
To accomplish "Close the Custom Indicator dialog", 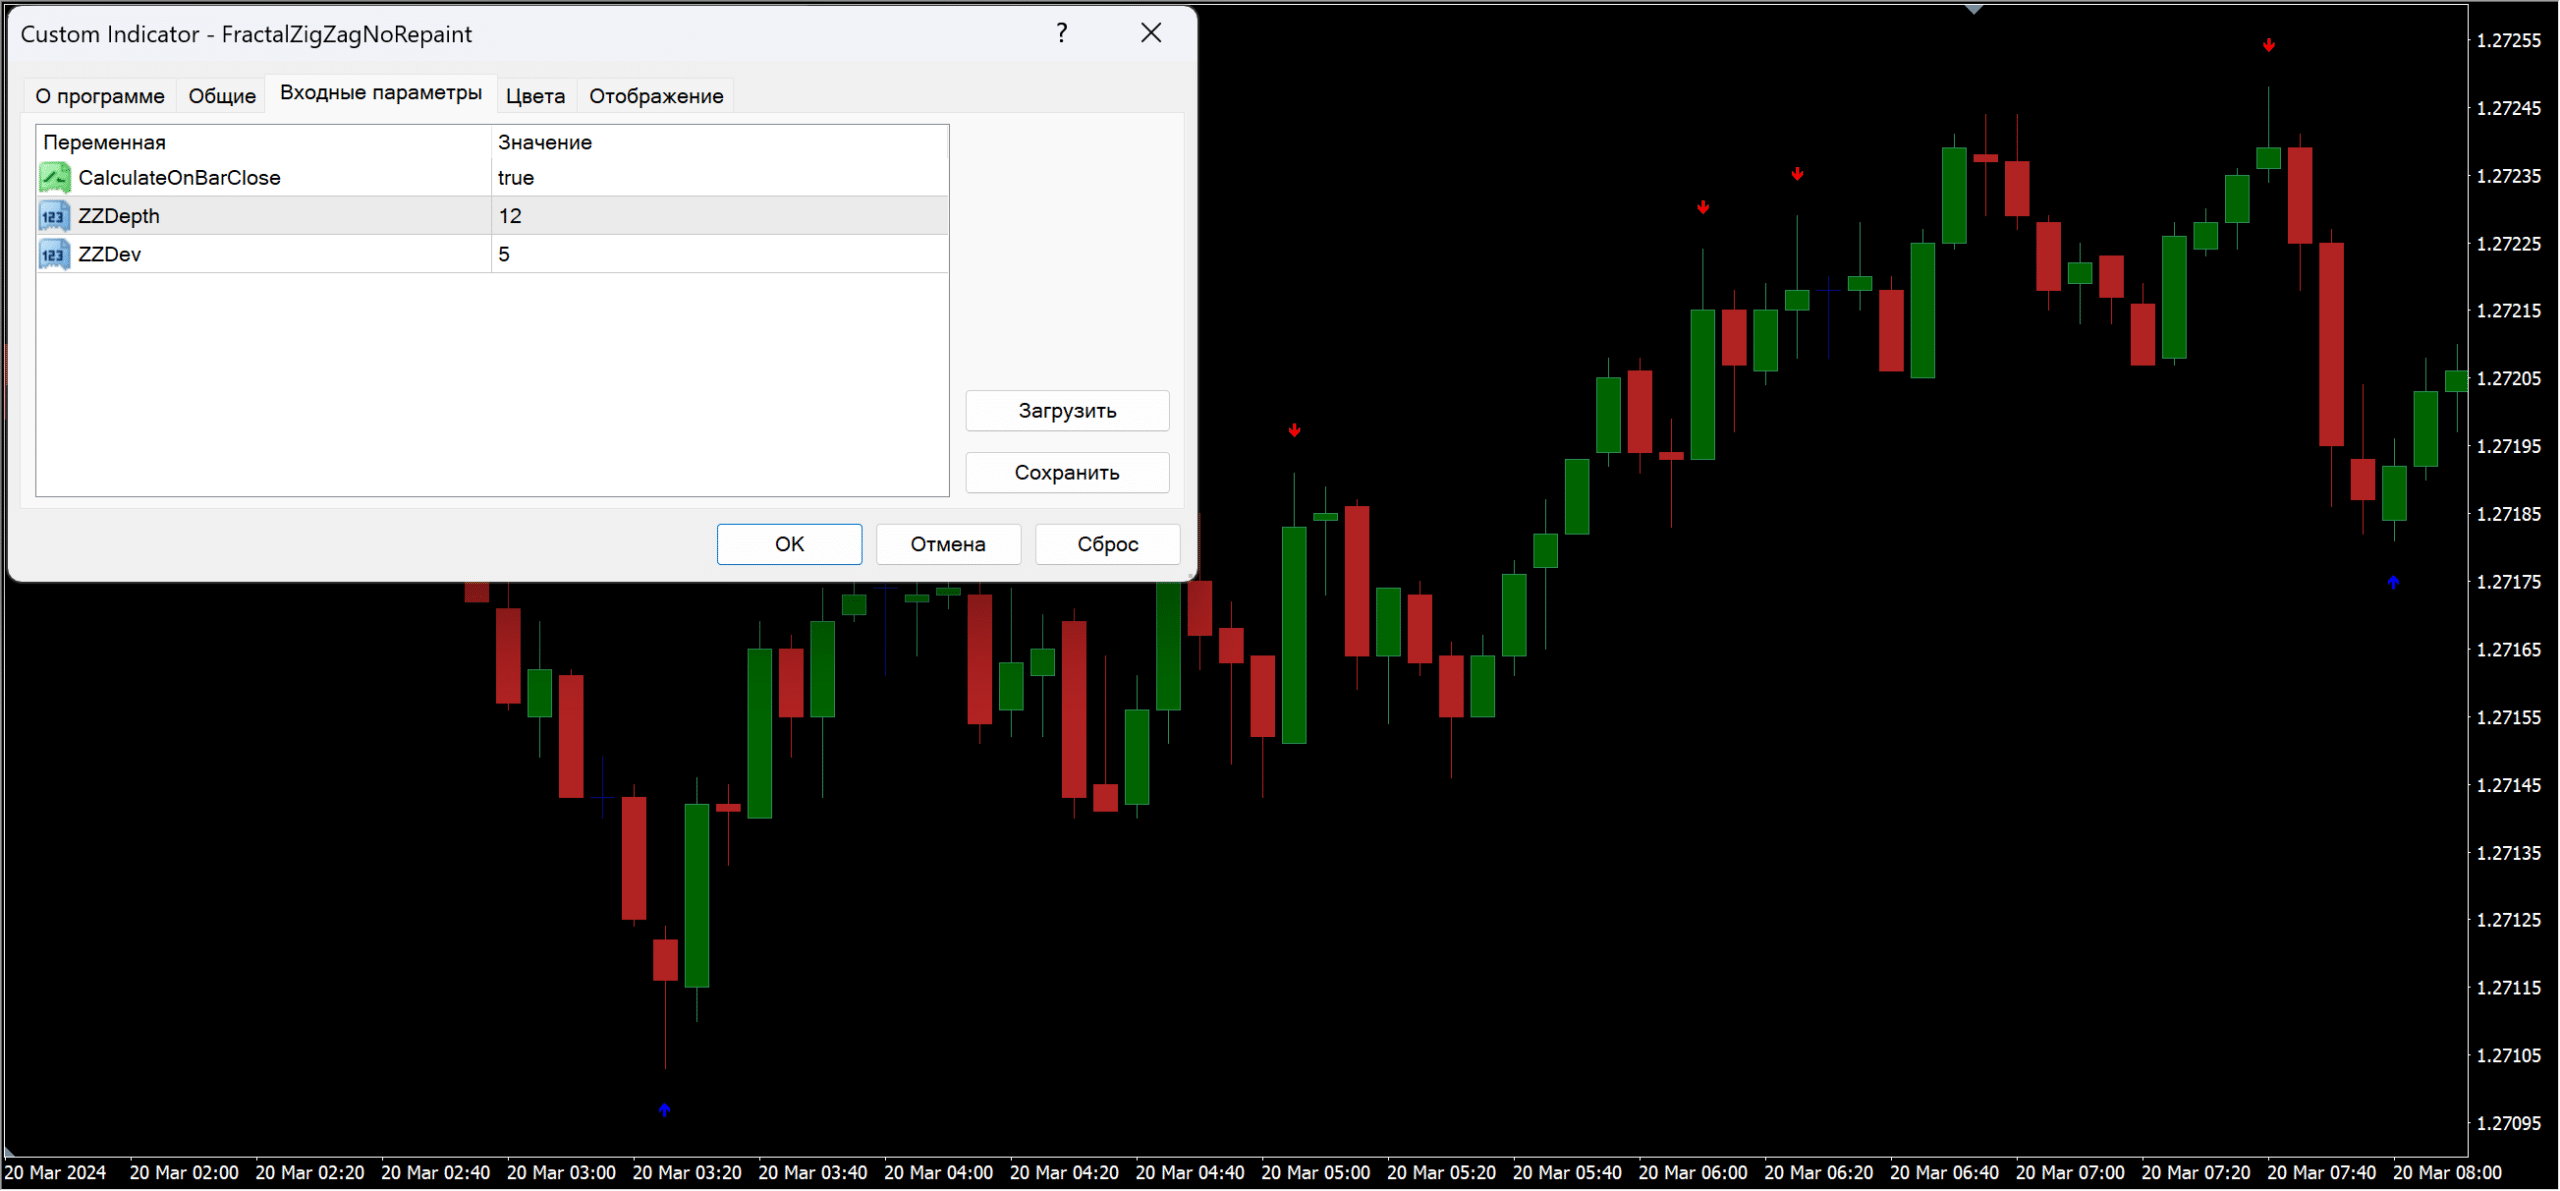I will click(1151, 33).
